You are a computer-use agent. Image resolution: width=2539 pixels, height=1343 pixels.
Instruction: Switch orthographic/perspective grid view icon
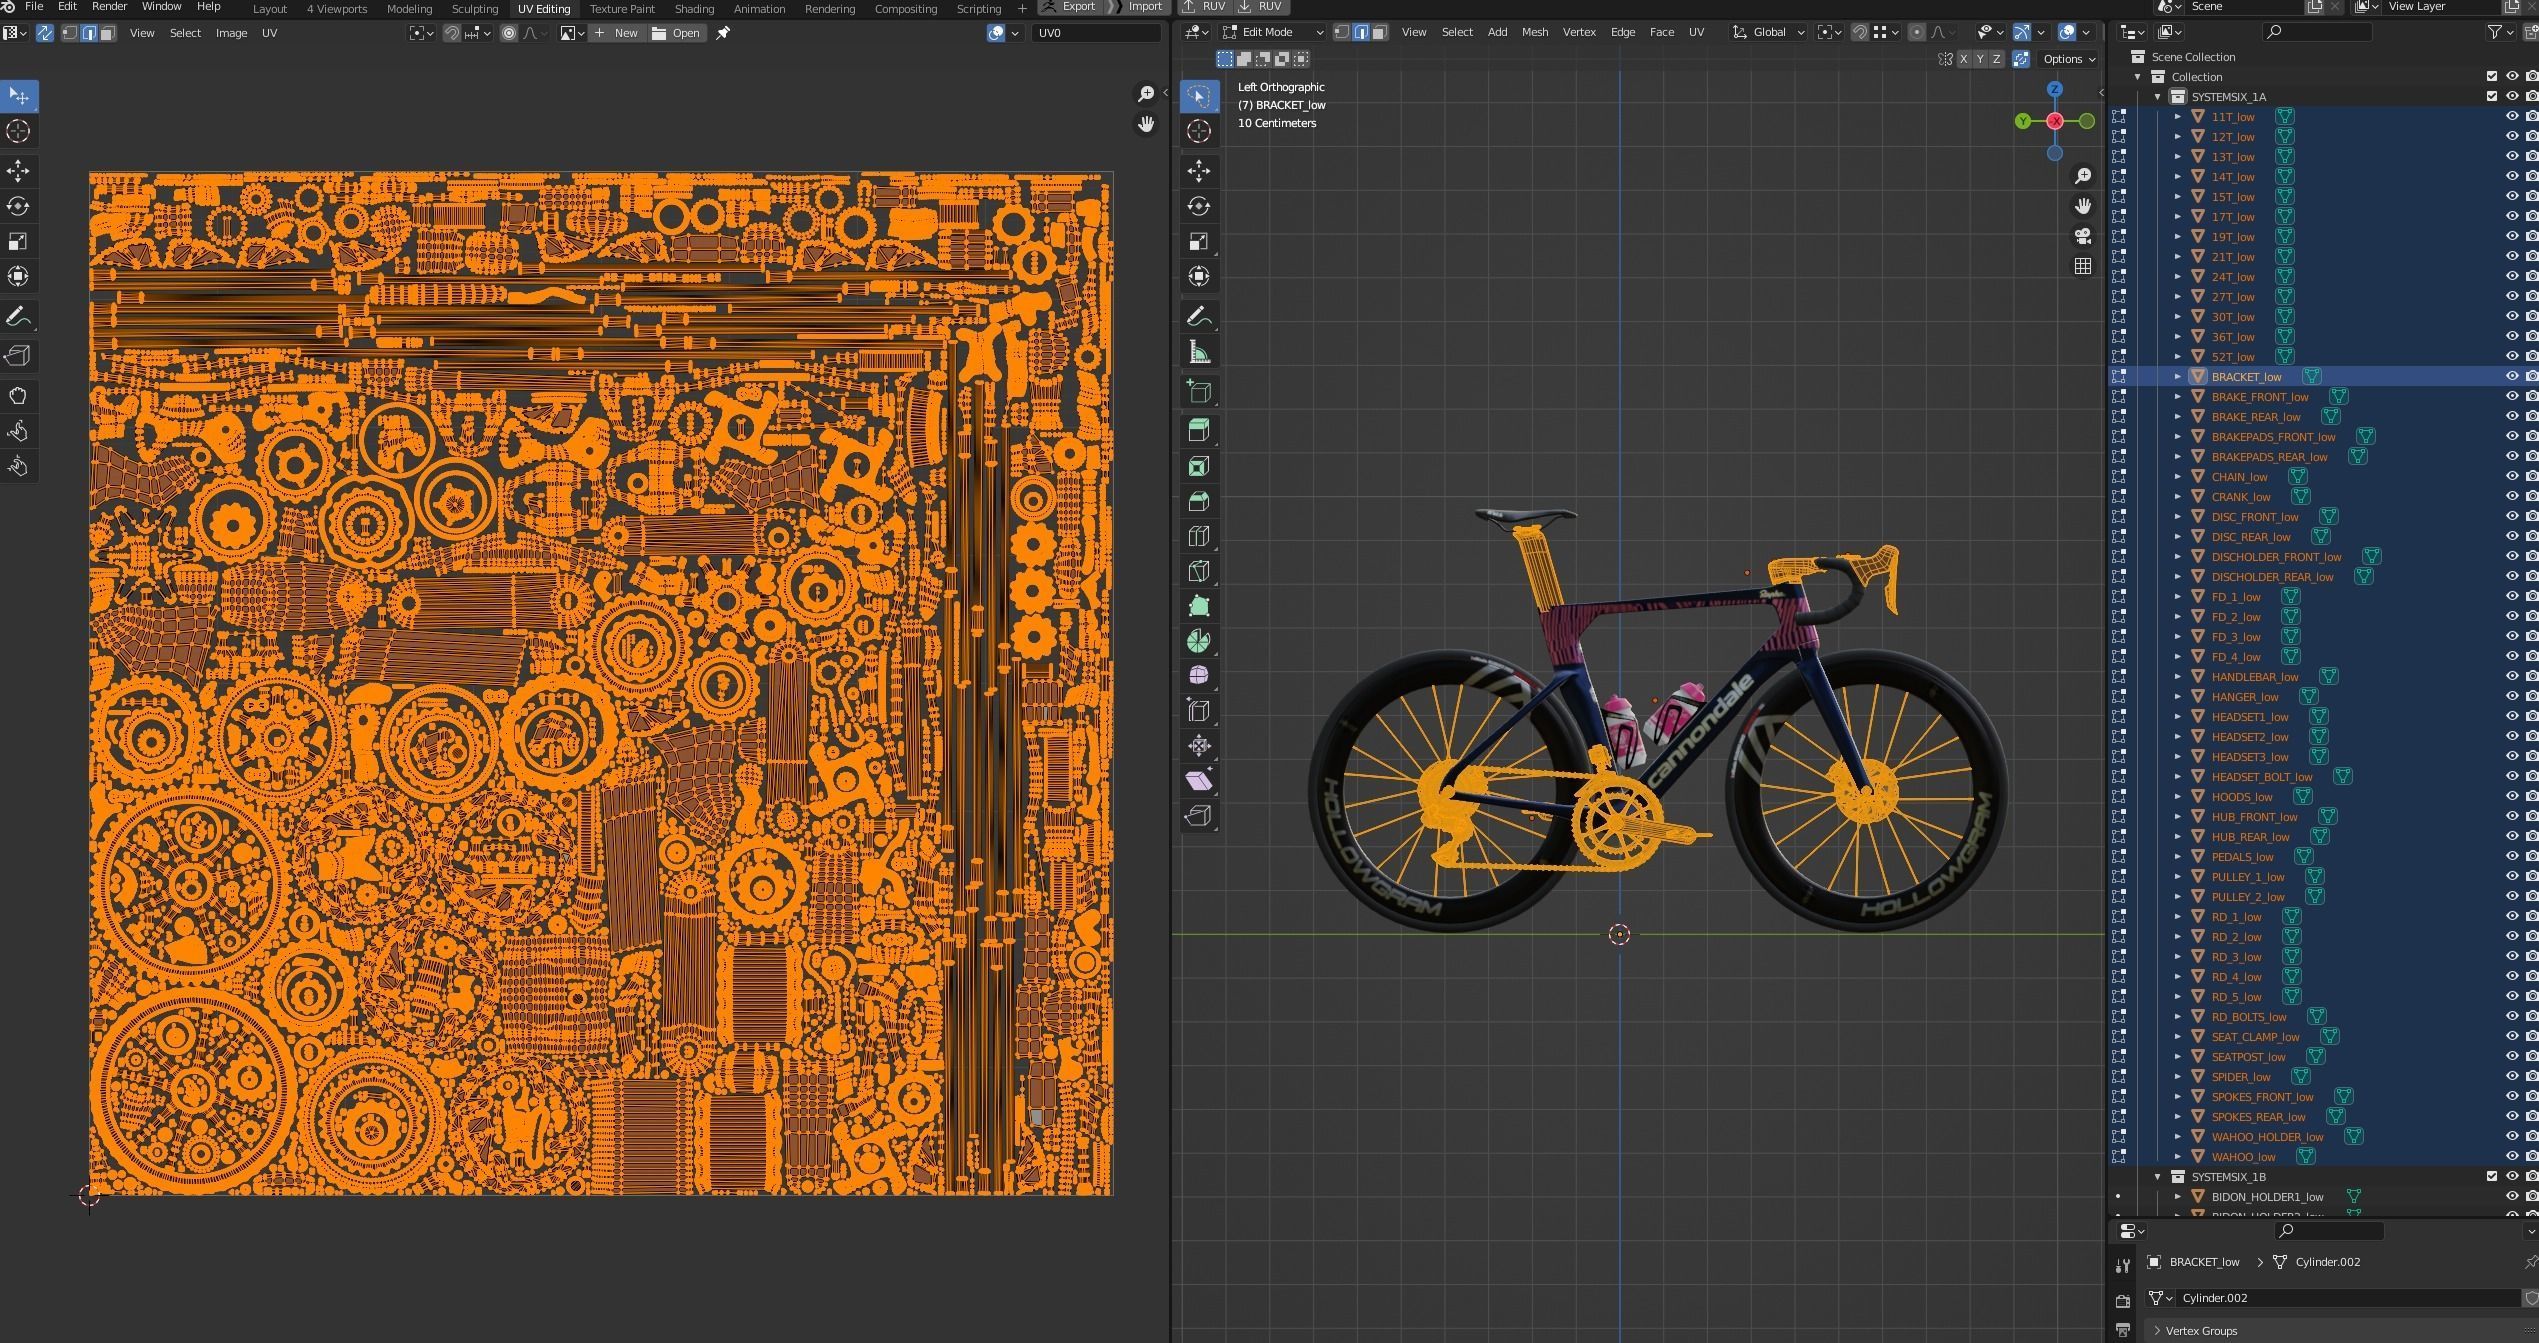pyautogui.click(x=2083, y=266)
